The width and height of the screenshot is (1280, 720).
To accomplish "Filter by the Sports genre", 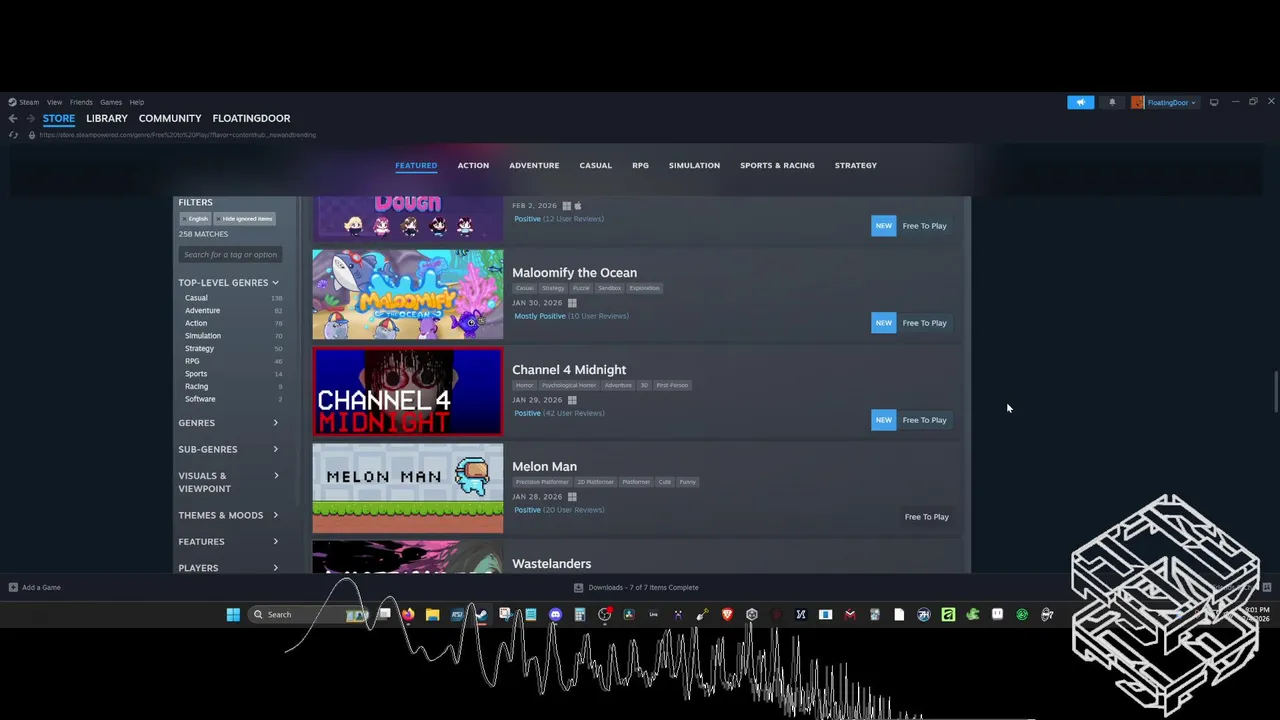I will [x=233, y=374].
